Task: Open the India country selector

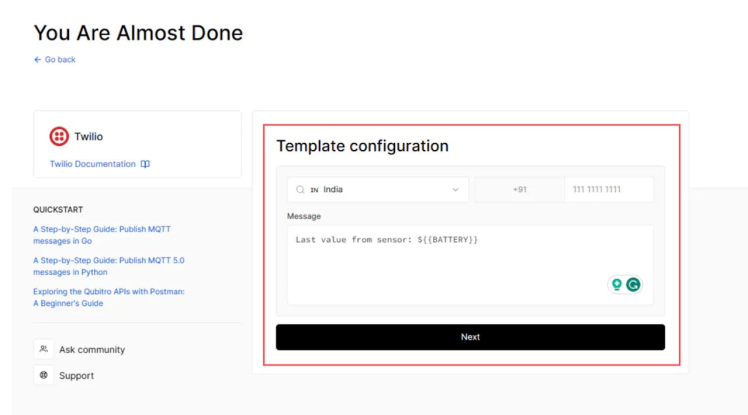Action: (377, 189)
